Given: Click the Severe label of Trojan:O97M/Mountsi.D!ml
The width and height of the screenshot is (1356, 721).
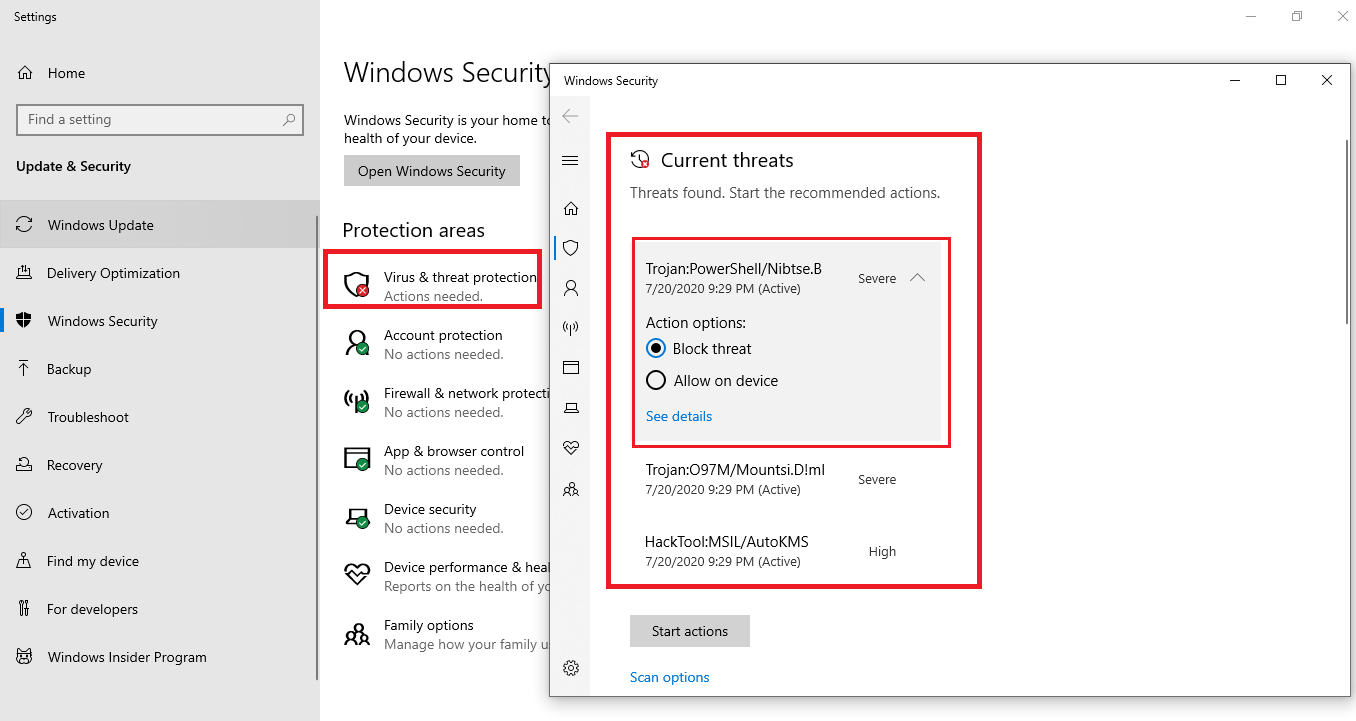Looking at the screenshot, I should 877,480.
